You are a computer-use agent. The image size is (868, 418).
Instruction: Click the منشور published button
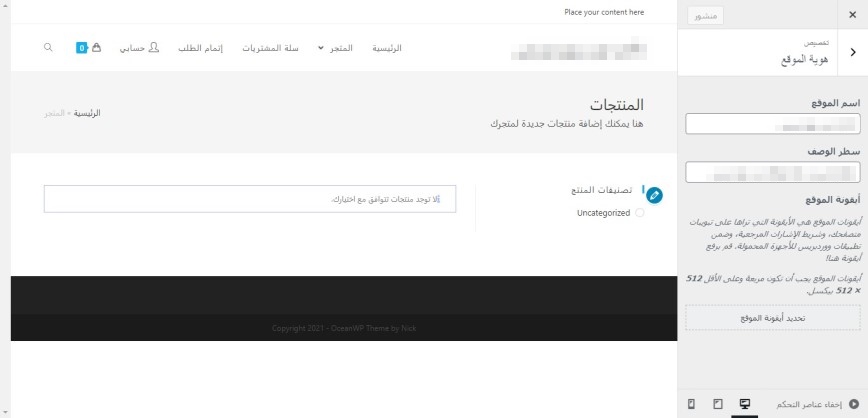point(705,16)
